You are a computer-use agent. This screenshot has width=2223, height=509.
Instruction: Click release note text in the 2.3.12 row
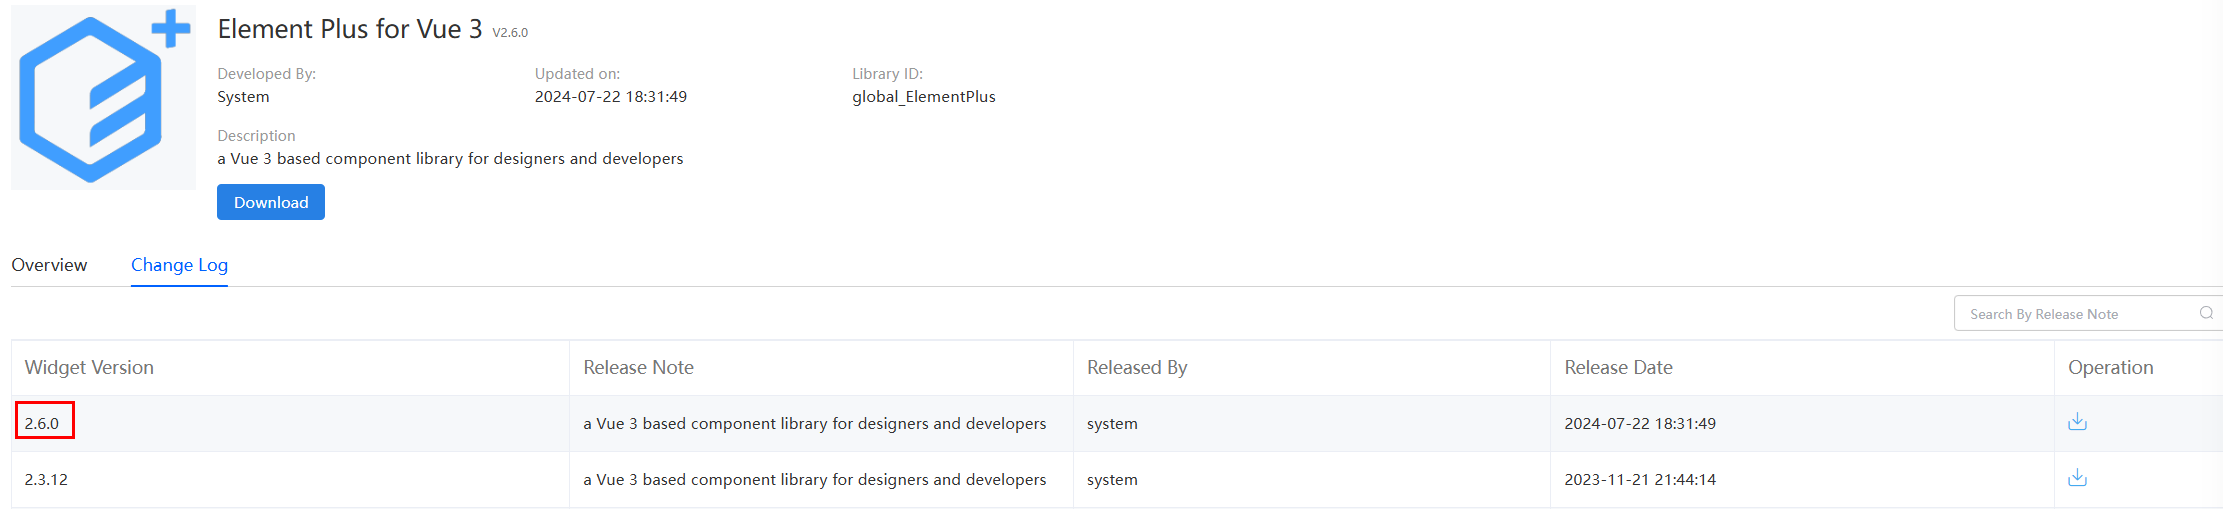(x=815, y=479)
